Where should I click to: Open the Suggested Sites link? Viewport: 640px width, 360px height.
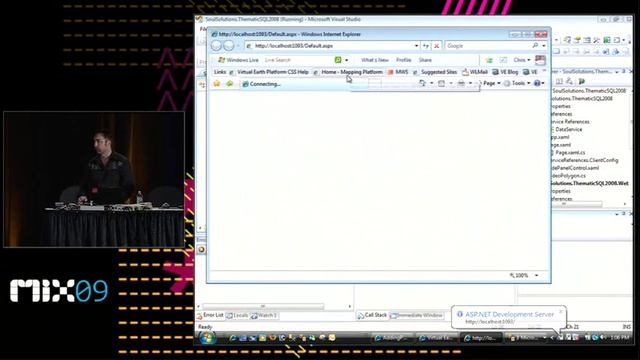point(435,72)
